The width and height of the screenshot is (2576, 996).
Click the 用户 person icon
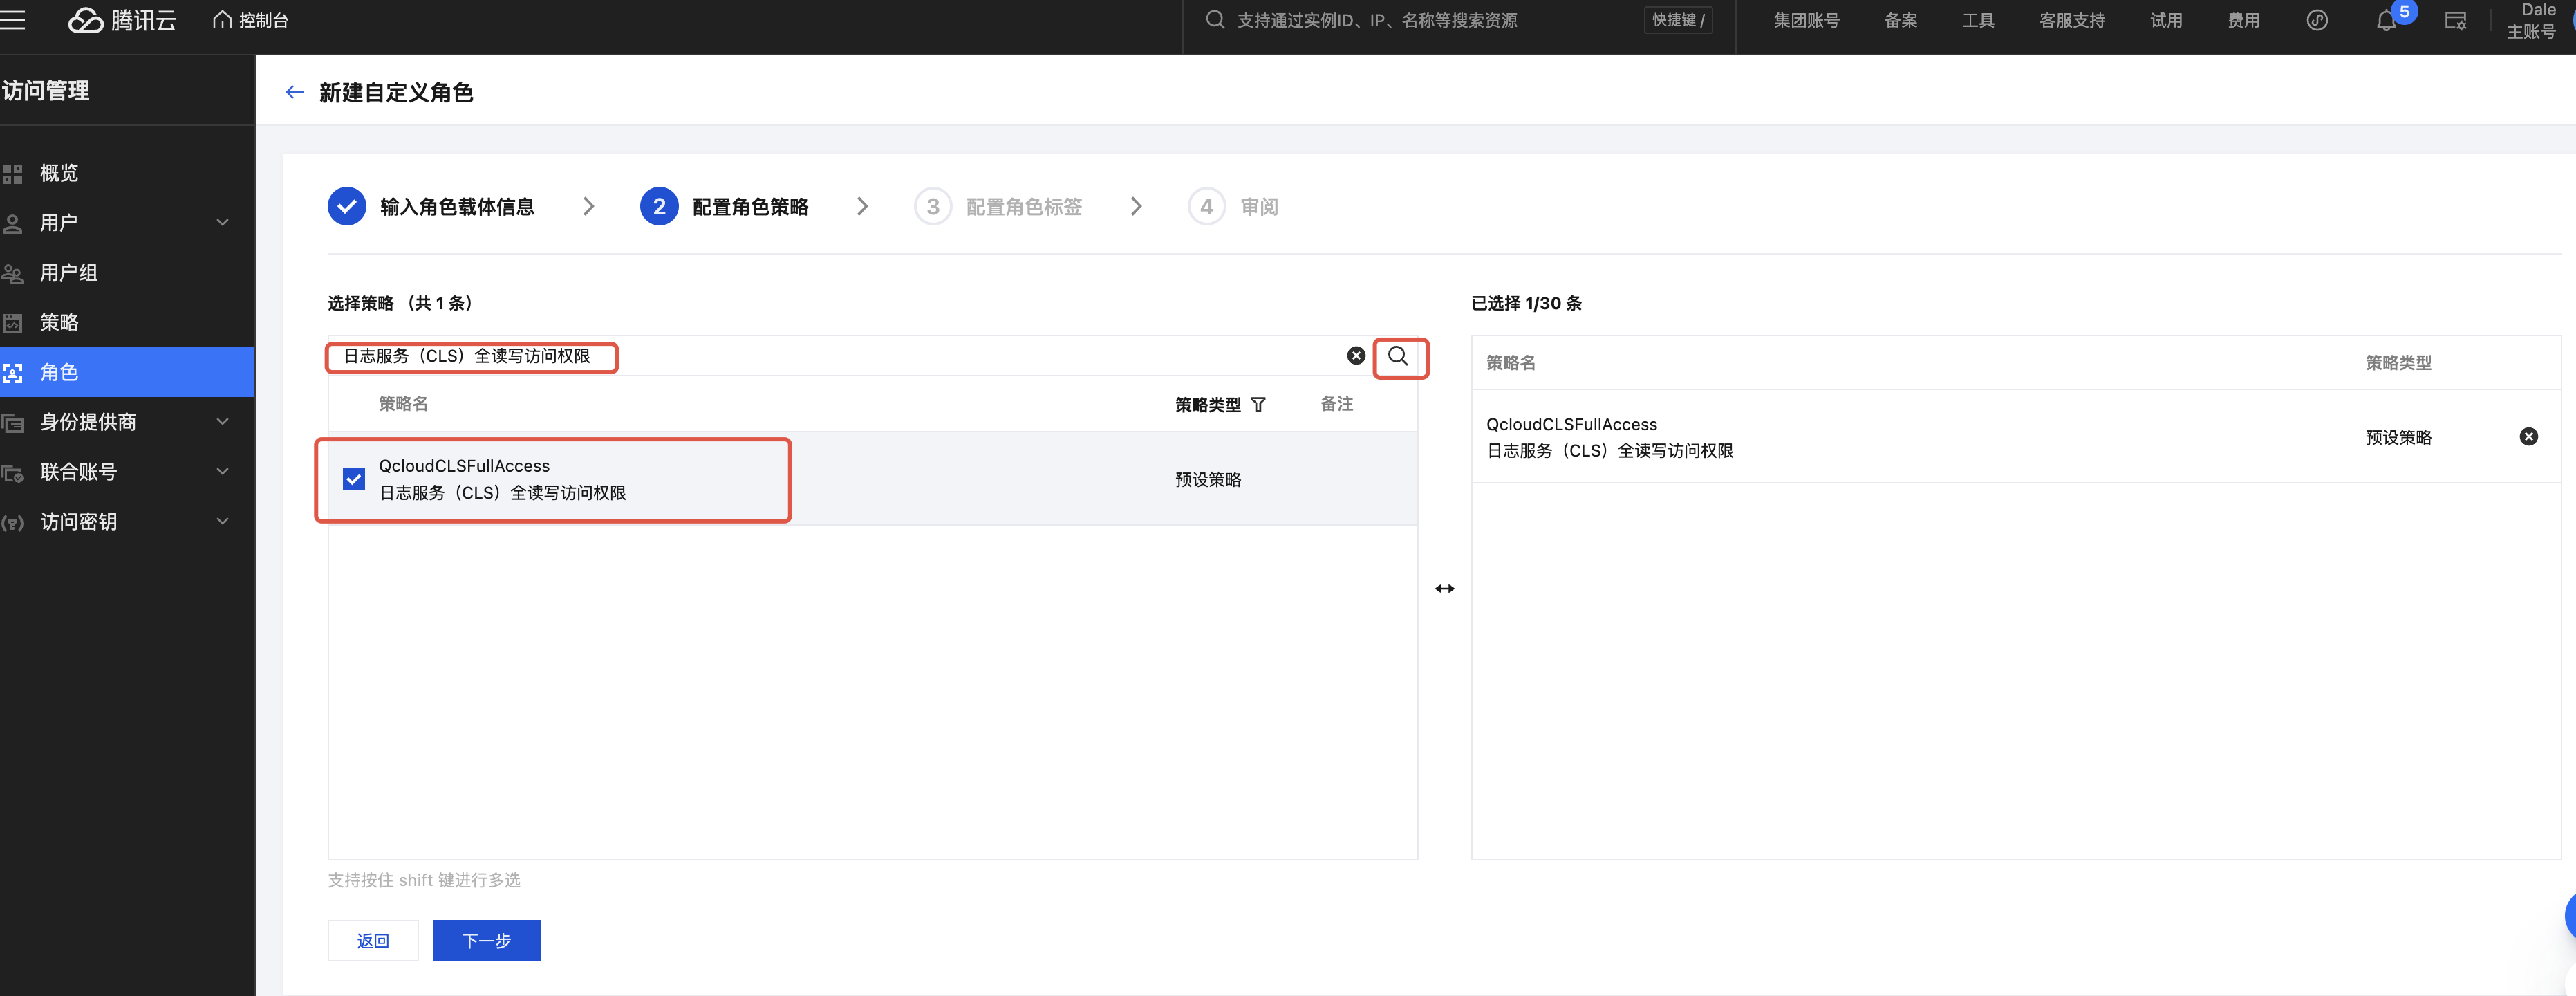[x=12, y=223]
